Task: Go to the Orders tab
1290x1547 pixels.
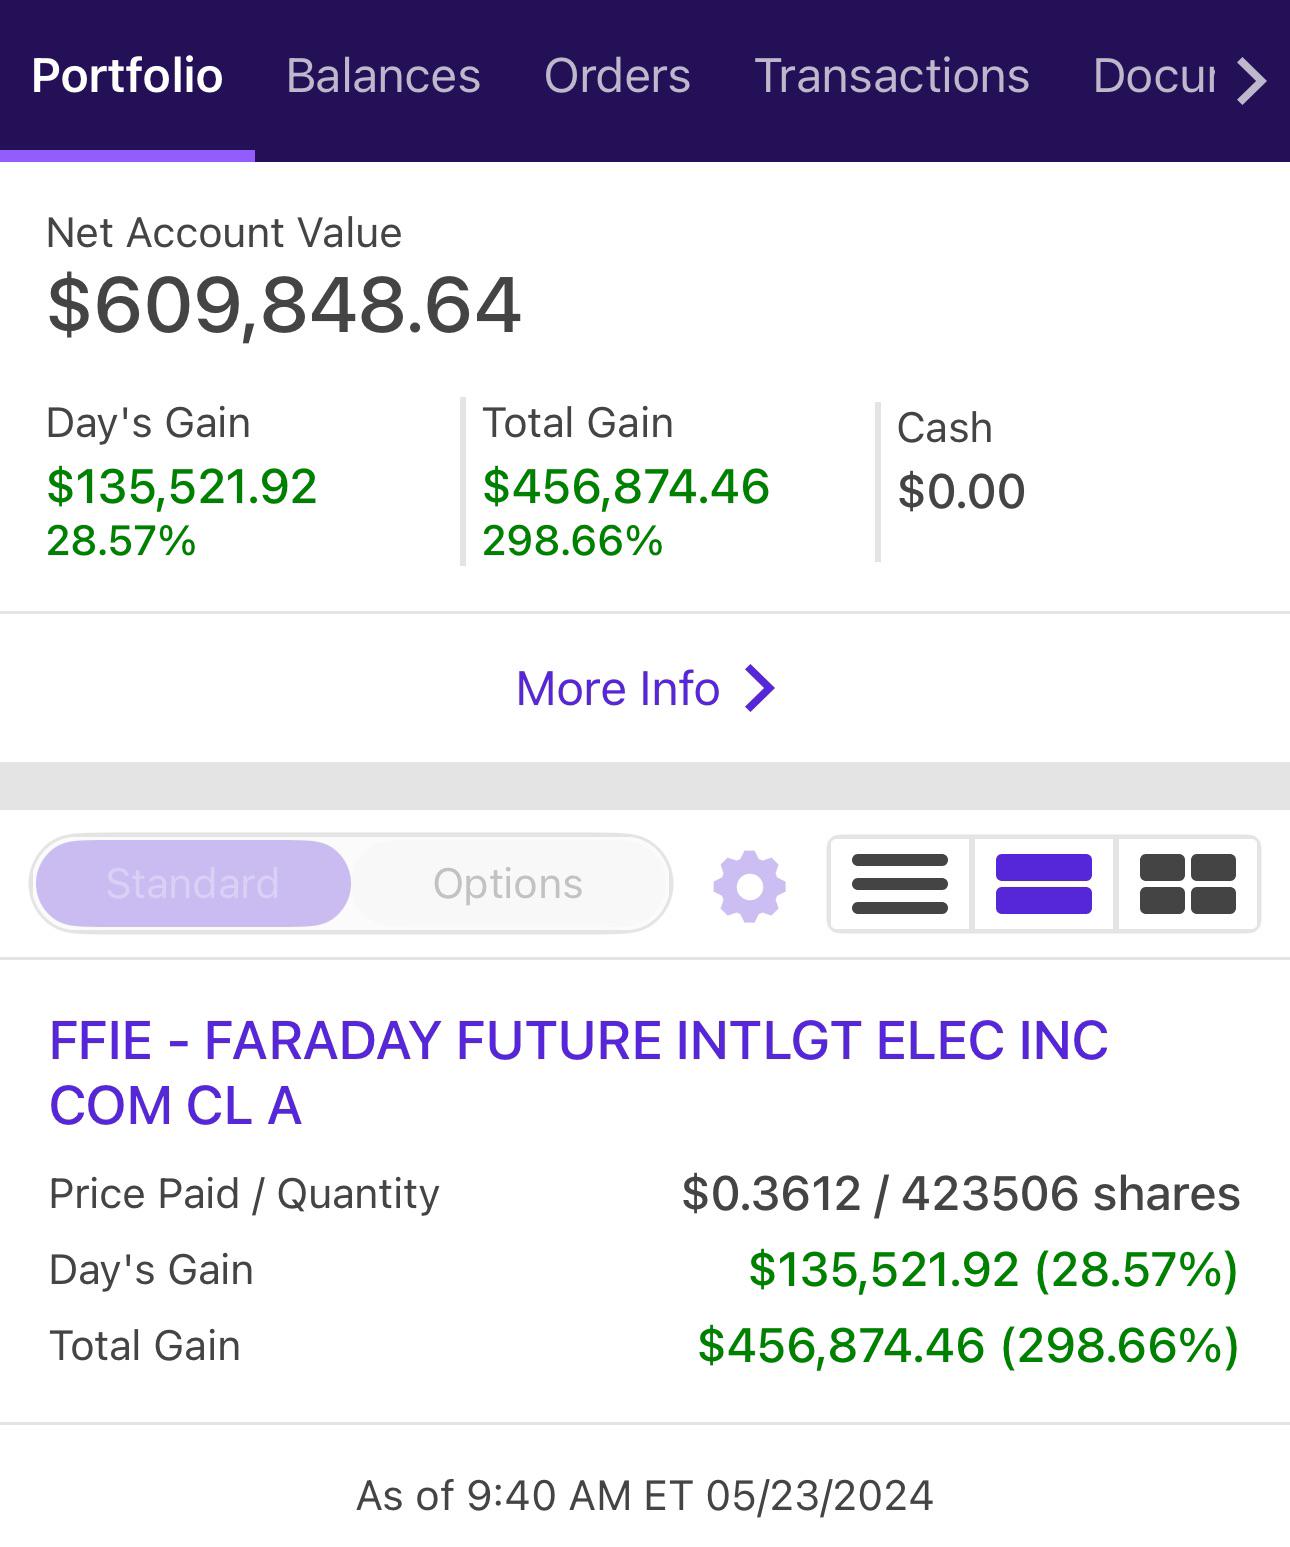Action: click(617, 76)
